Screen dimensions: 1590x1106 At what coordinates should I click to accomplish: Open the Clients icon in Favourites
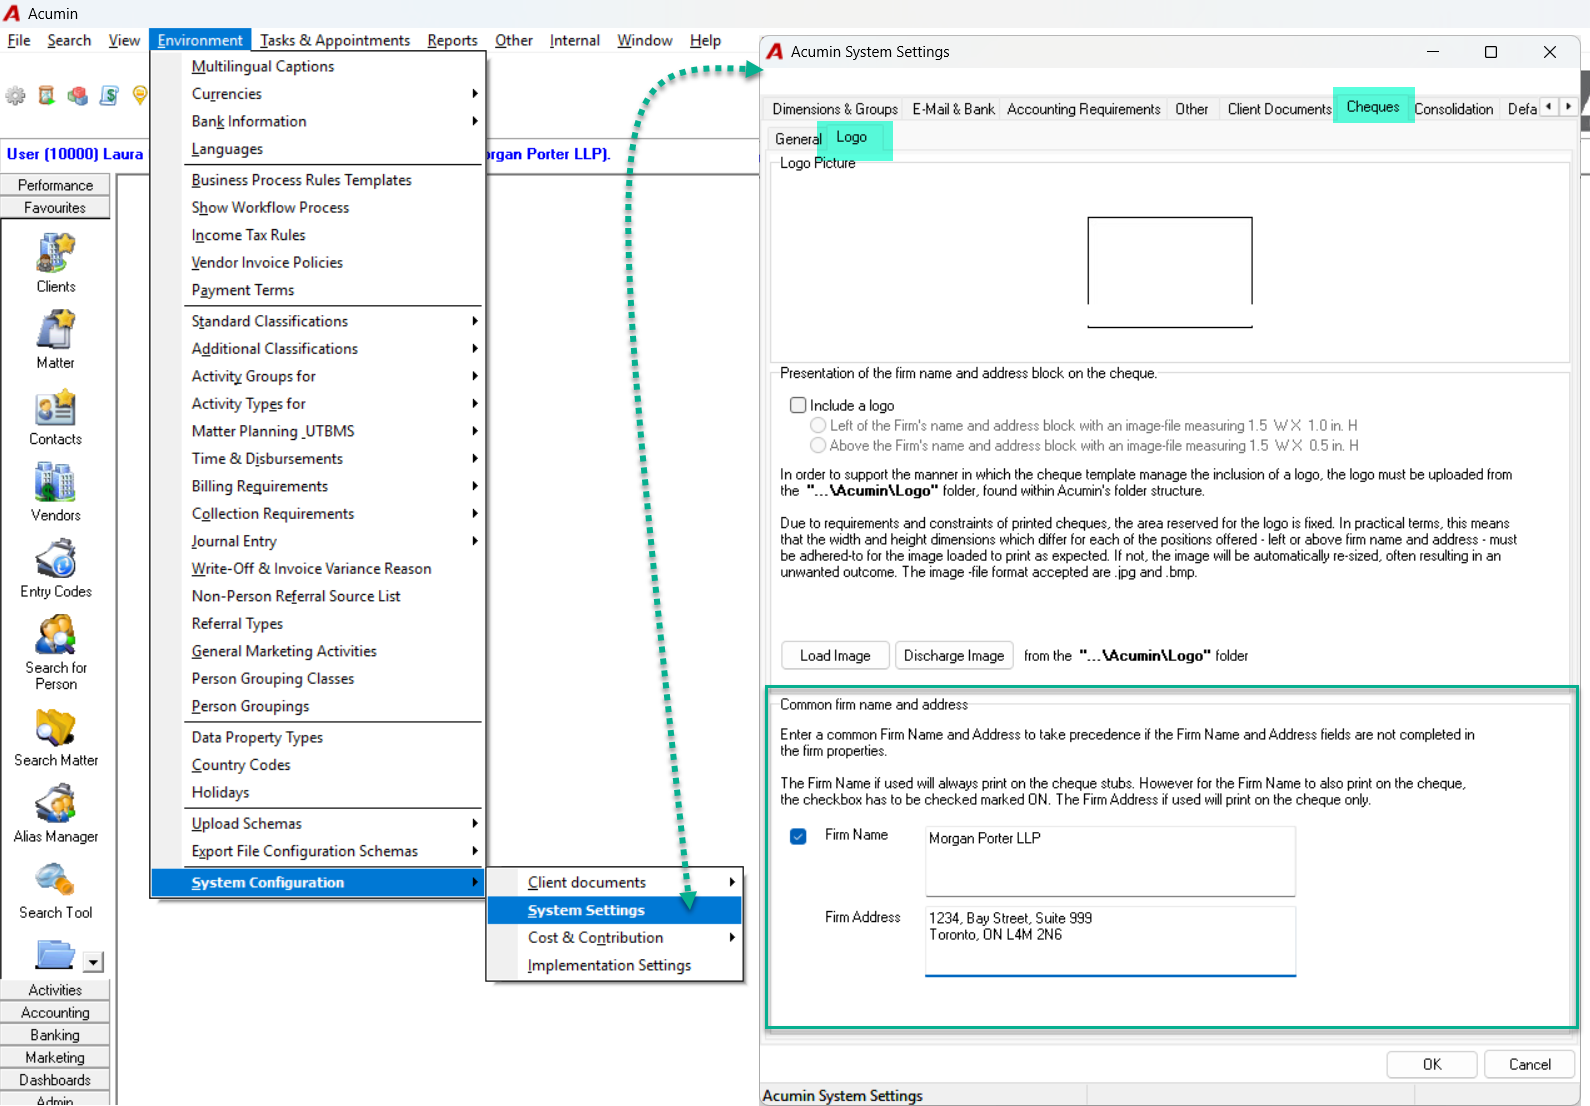click(x=56, y=262)
